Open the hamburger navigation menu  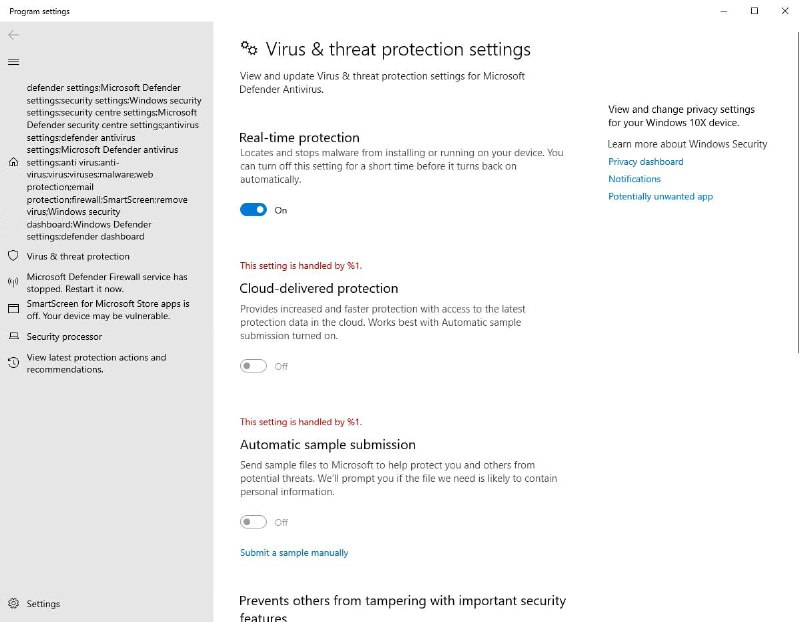point(14,62)
